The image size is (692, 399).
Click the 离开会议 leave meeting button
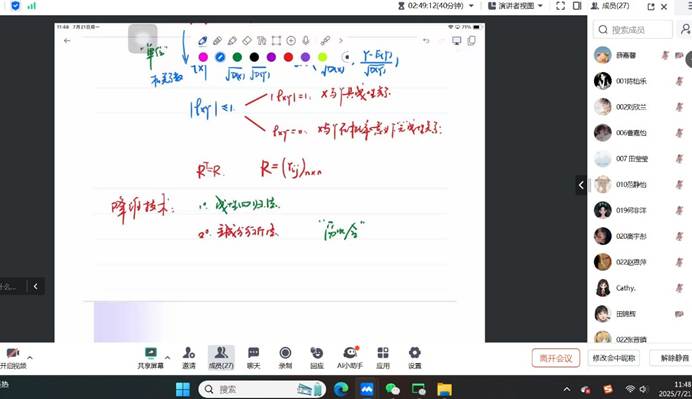point(556,358)
